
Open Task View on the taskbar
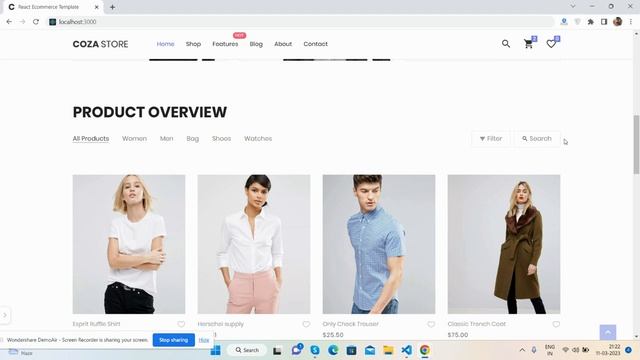click(x=277, y=350)
